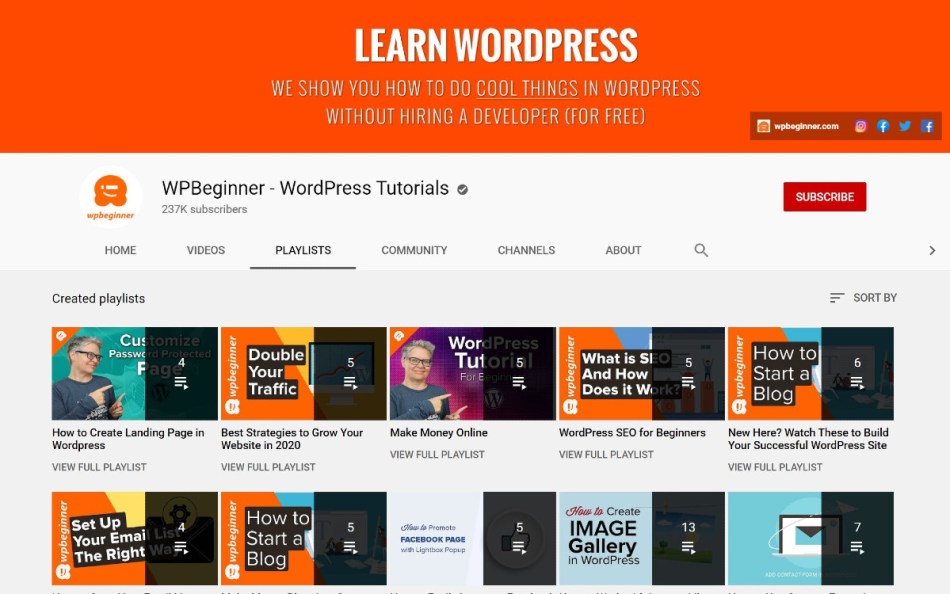Click the How to Promote Facebook Page thumbnail
This screenshot has width=950, height=594.
[473, 538]
